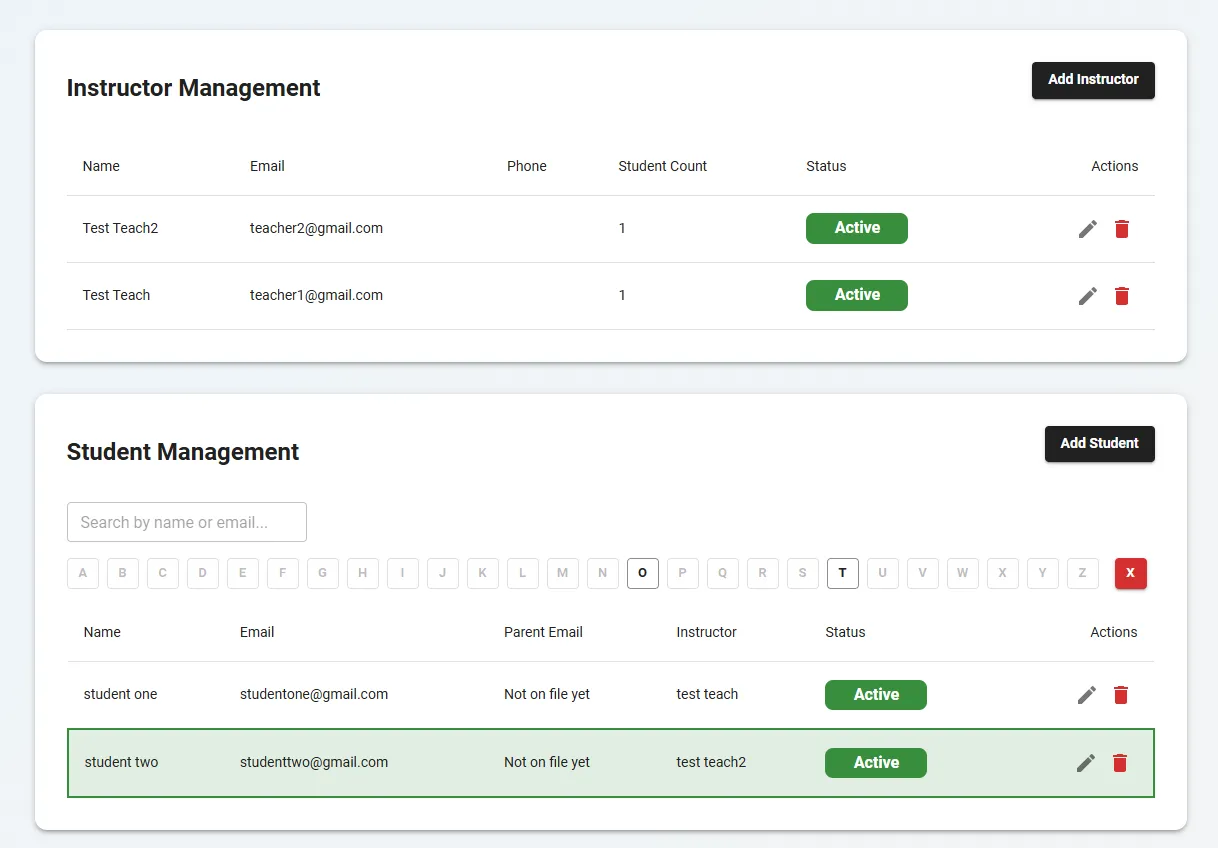
Task: Toggle Active status for student one
Action: [x=875, y=695]
